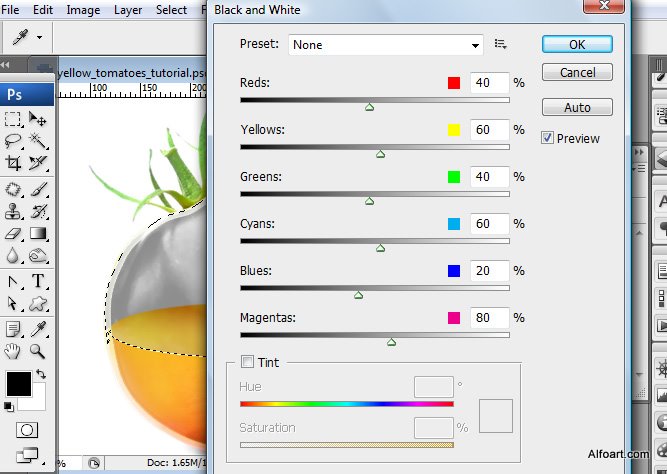Select the Eraser tool
The height and width of the screenshot is (474, 667).
coord(14,234)
